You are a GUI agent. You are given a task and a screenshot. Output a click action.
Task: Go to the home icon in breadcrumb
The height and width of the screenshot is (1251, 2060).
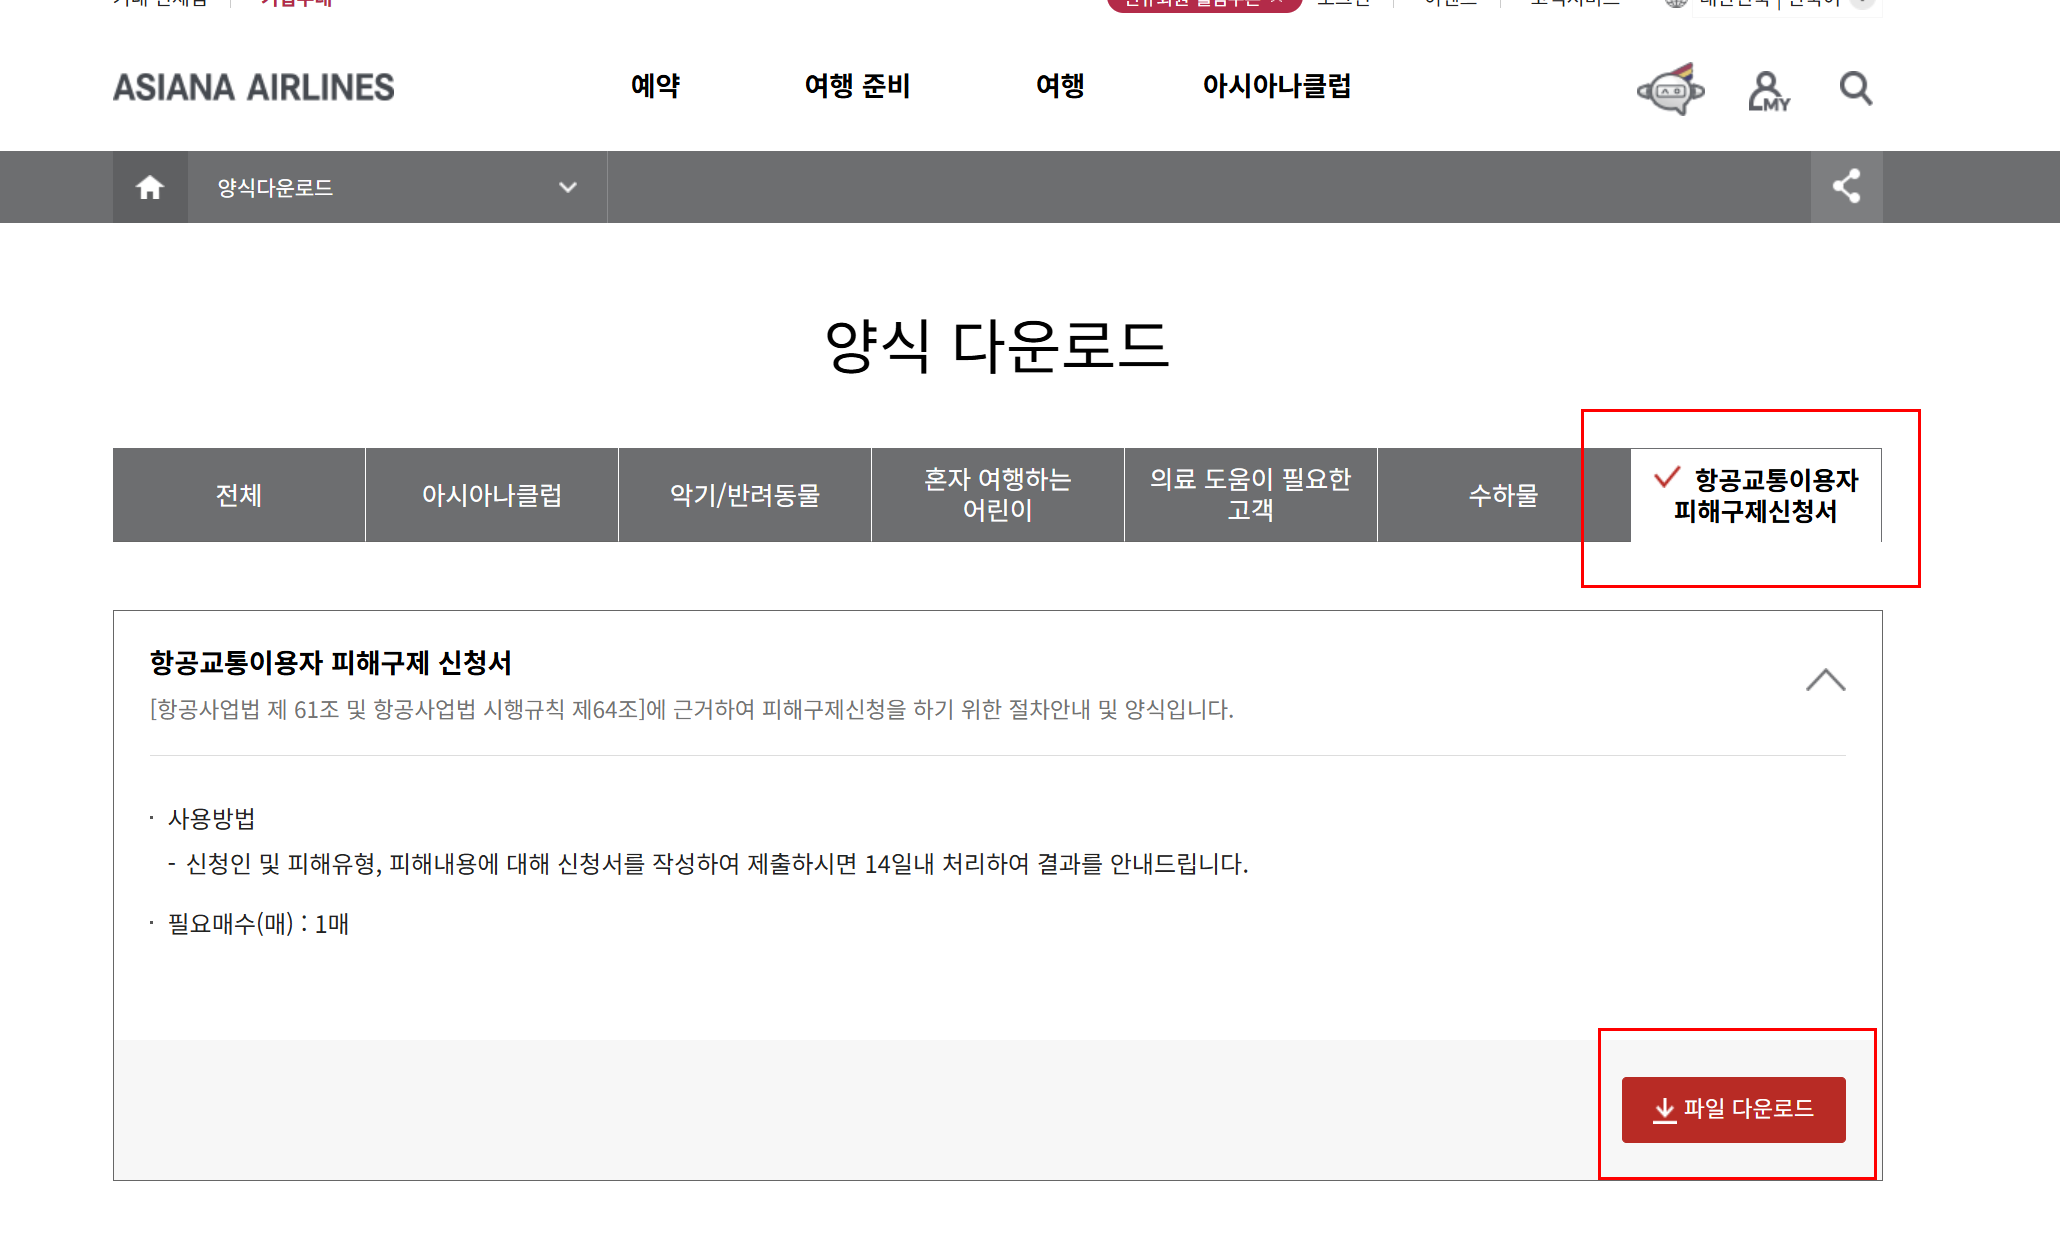[x=150, y=187]
